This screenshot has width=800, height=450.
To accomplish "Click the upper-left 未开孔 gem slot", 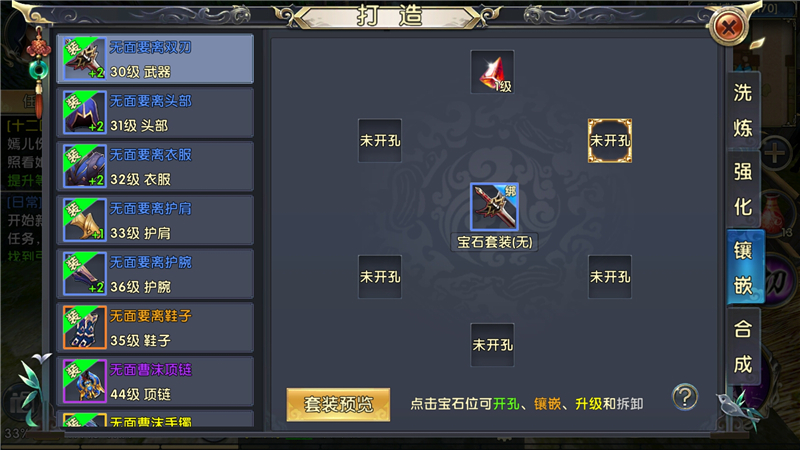I will coord(380,141).
